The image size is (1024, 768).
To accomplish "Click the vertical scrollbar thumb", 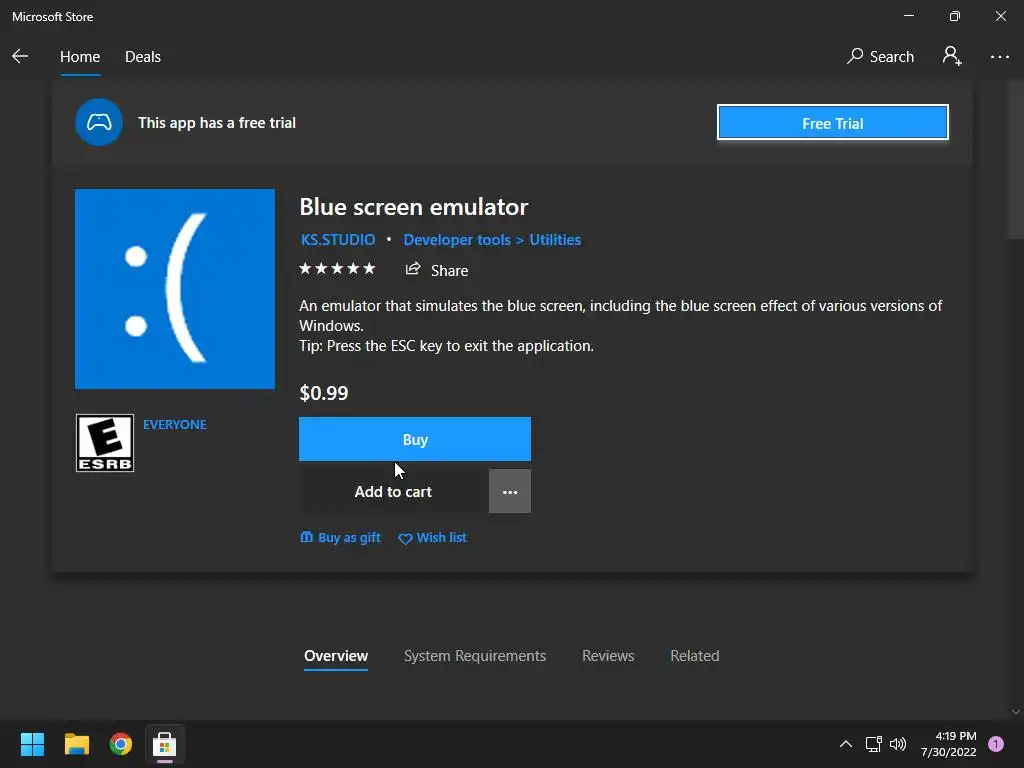I will point(1016,160).
